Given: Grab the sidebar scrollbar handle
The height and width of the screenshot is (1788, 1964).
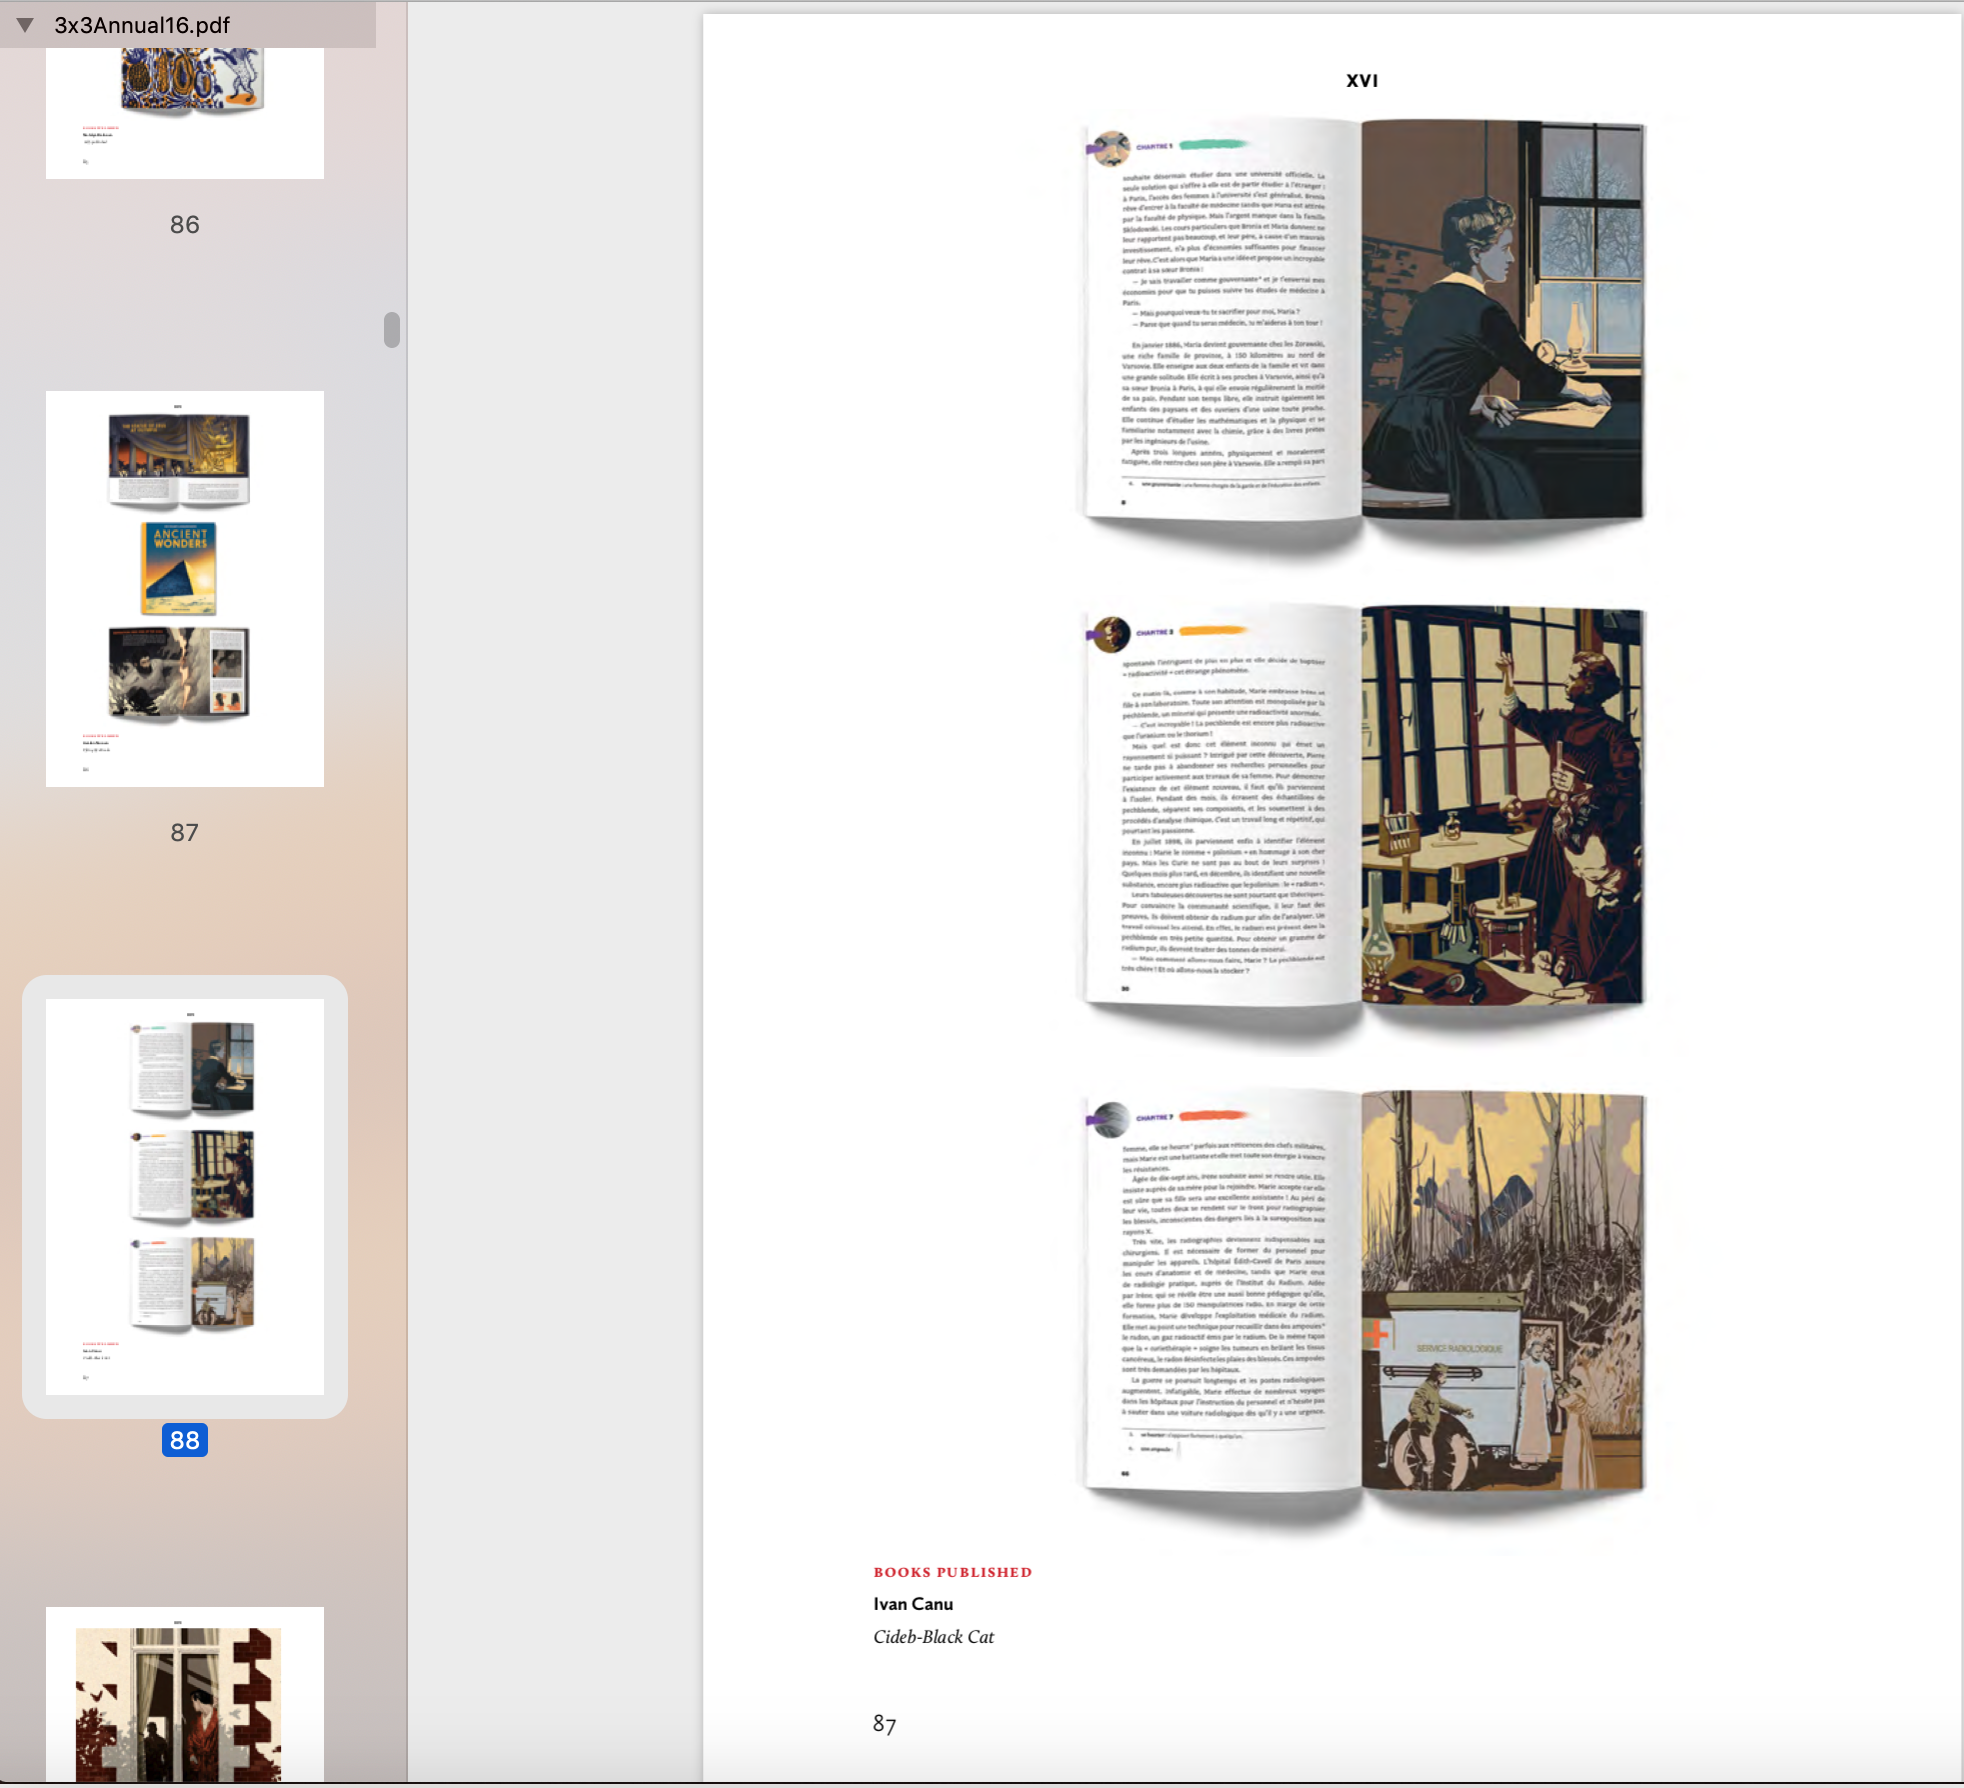Looking at the screenshot, I should (x=392, y=330).
